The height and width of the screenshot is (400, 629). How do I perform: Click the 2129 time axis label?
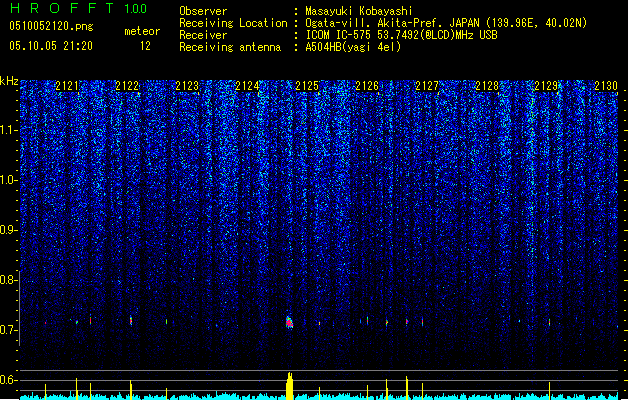pos(546,86)
